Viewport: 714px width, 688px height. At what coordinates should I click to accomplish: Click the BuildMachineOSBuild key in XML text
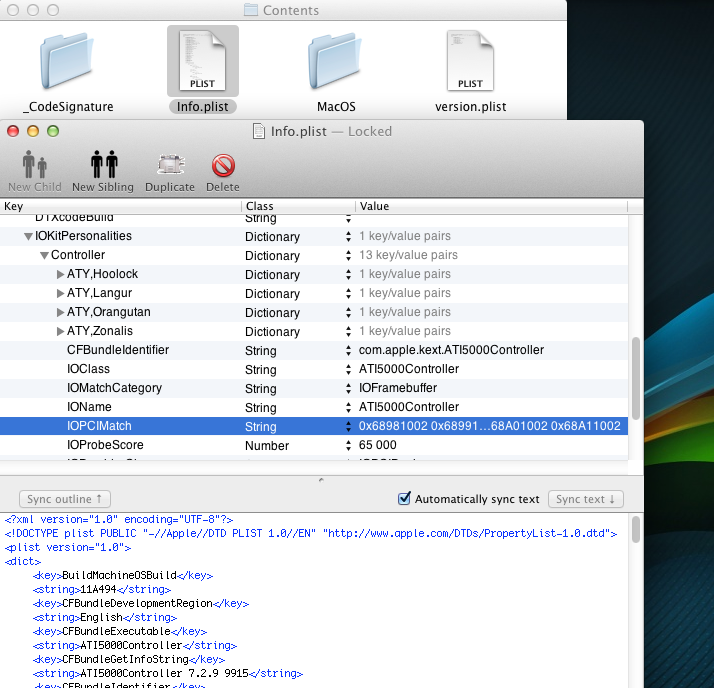[x=119, y=576]
